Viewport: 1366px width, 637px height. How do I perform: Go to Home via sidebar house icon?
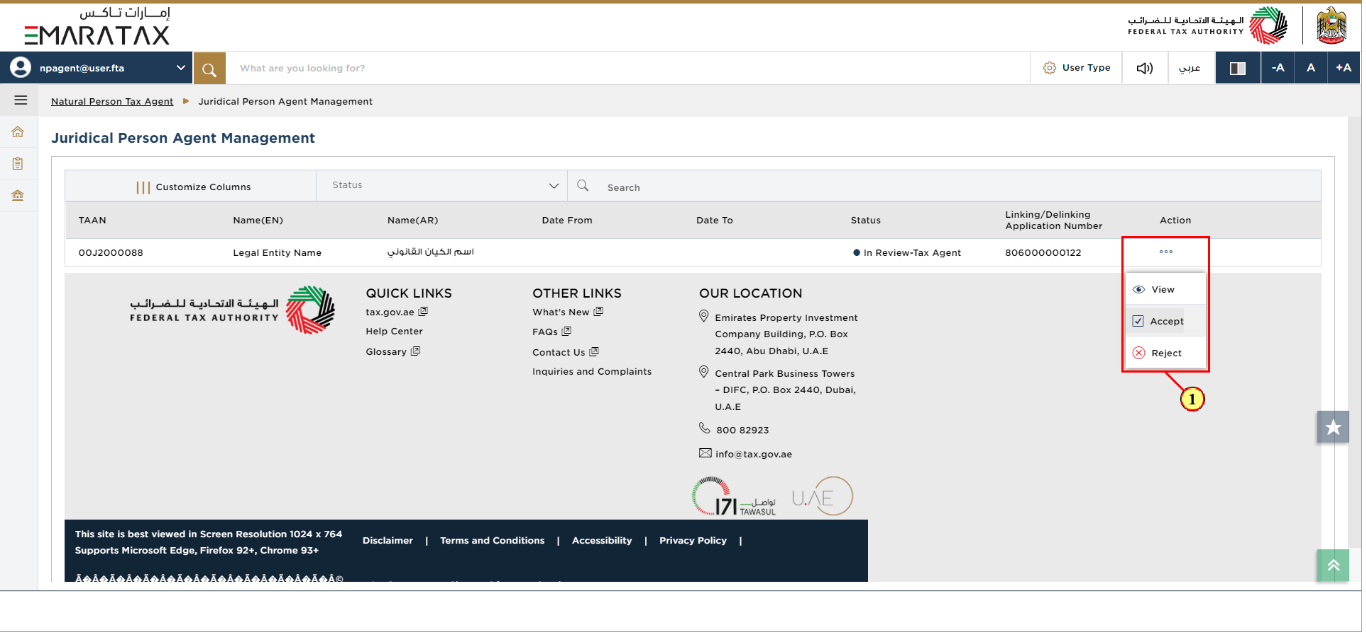[17, 132]
